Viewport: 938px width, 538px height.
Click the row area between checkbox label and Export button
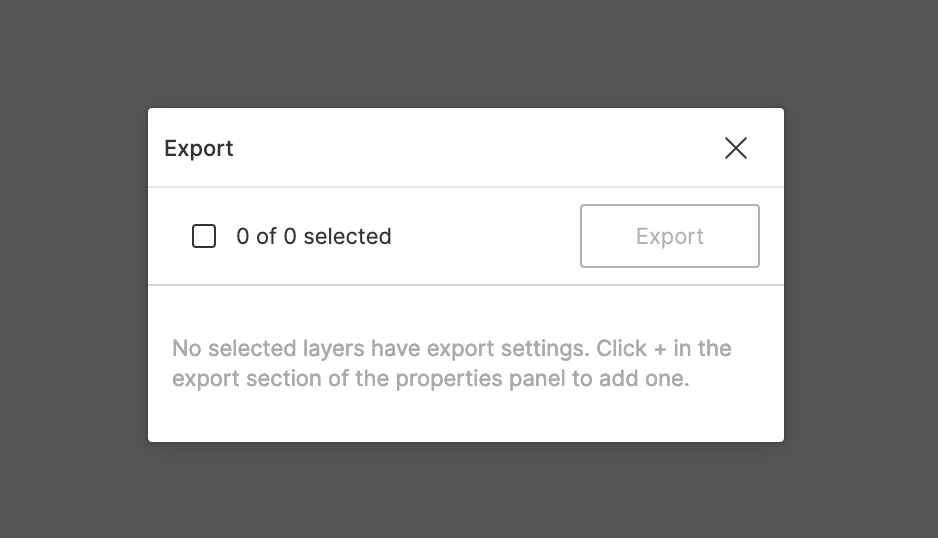485,236
